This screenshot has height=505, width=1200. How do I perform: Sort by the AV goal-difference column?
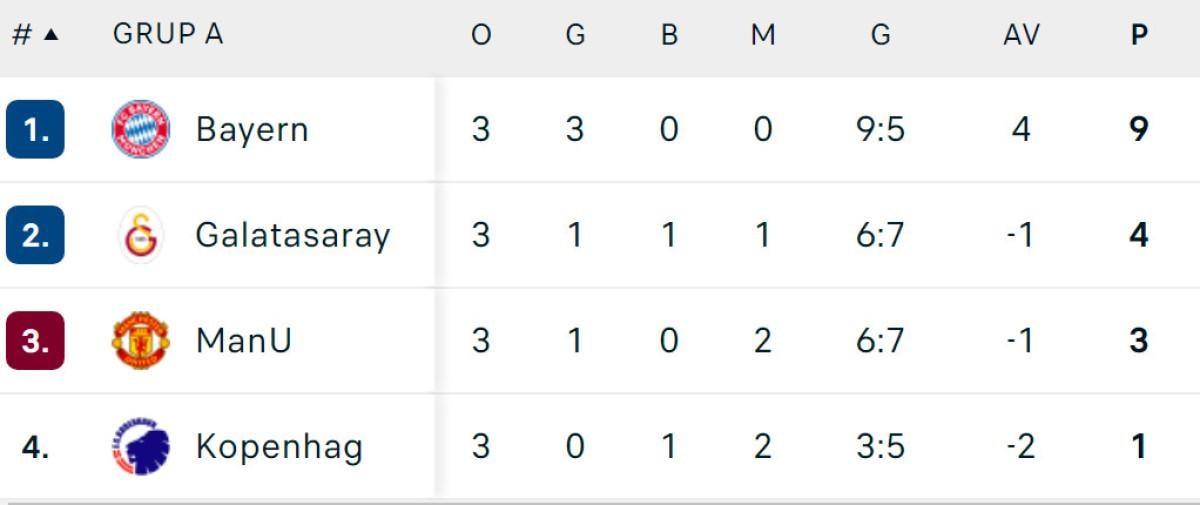1021,35
